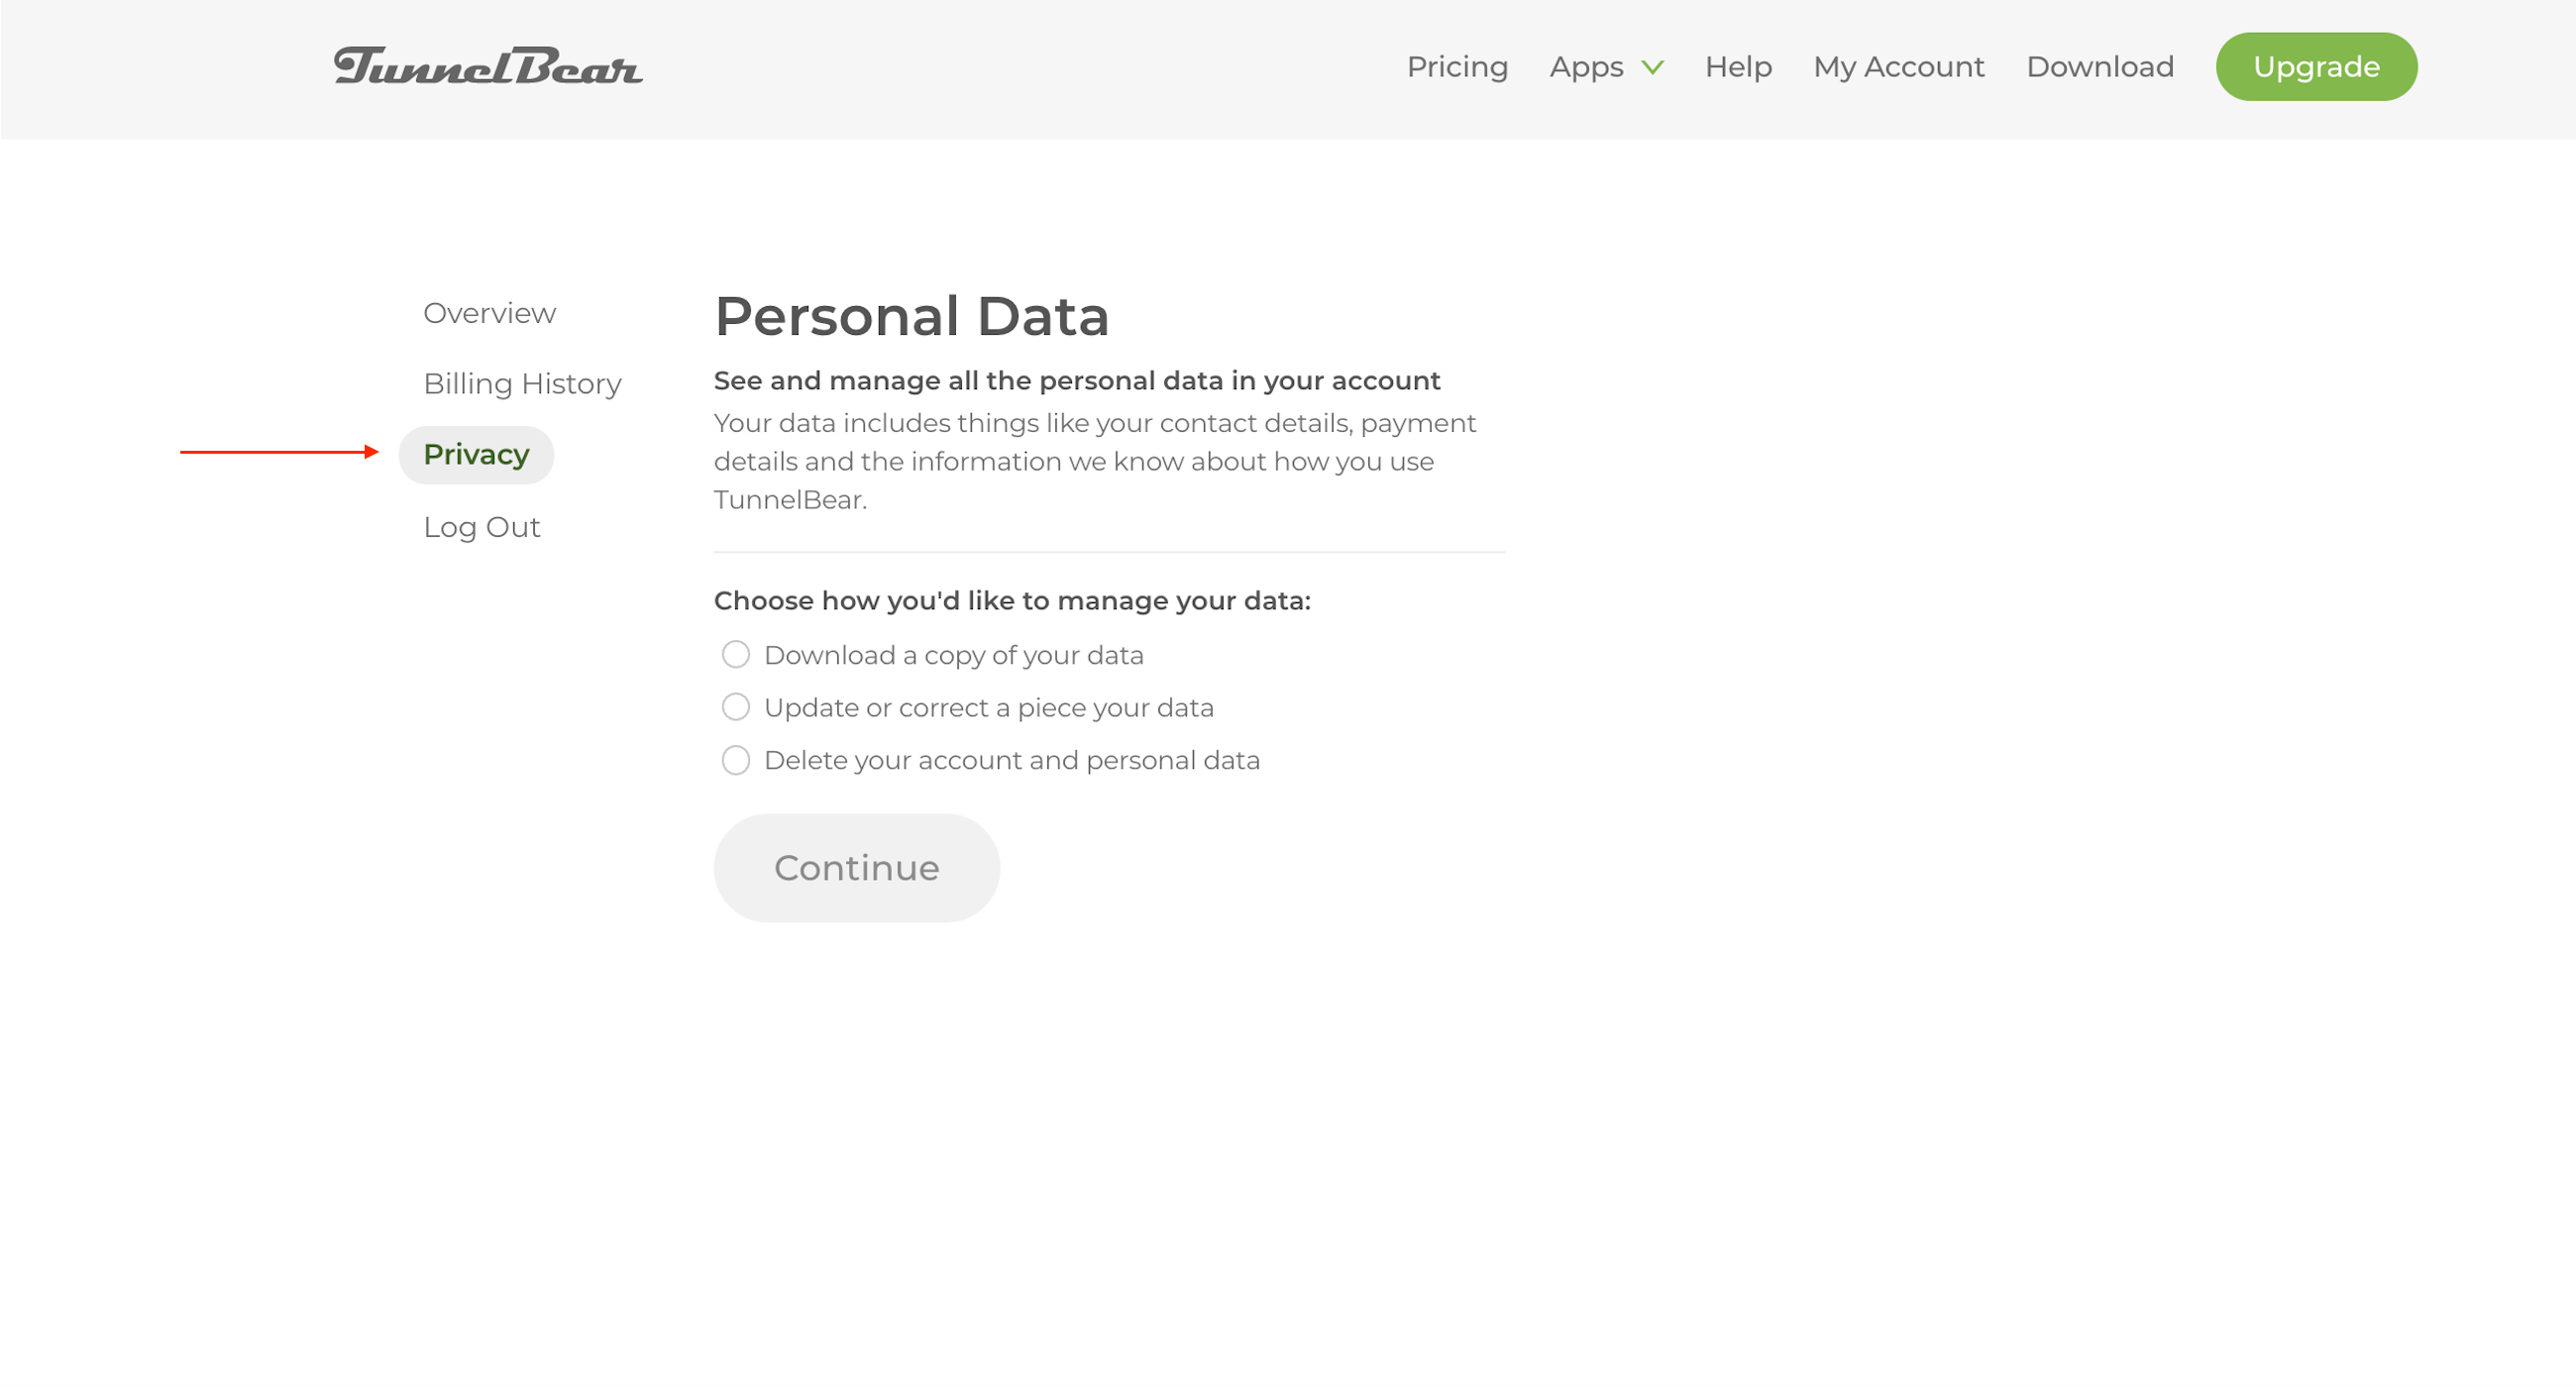This screenshot has height=1387, width=2576.
Task: Open Billing History in the sidebar
Action: (522, 384)
